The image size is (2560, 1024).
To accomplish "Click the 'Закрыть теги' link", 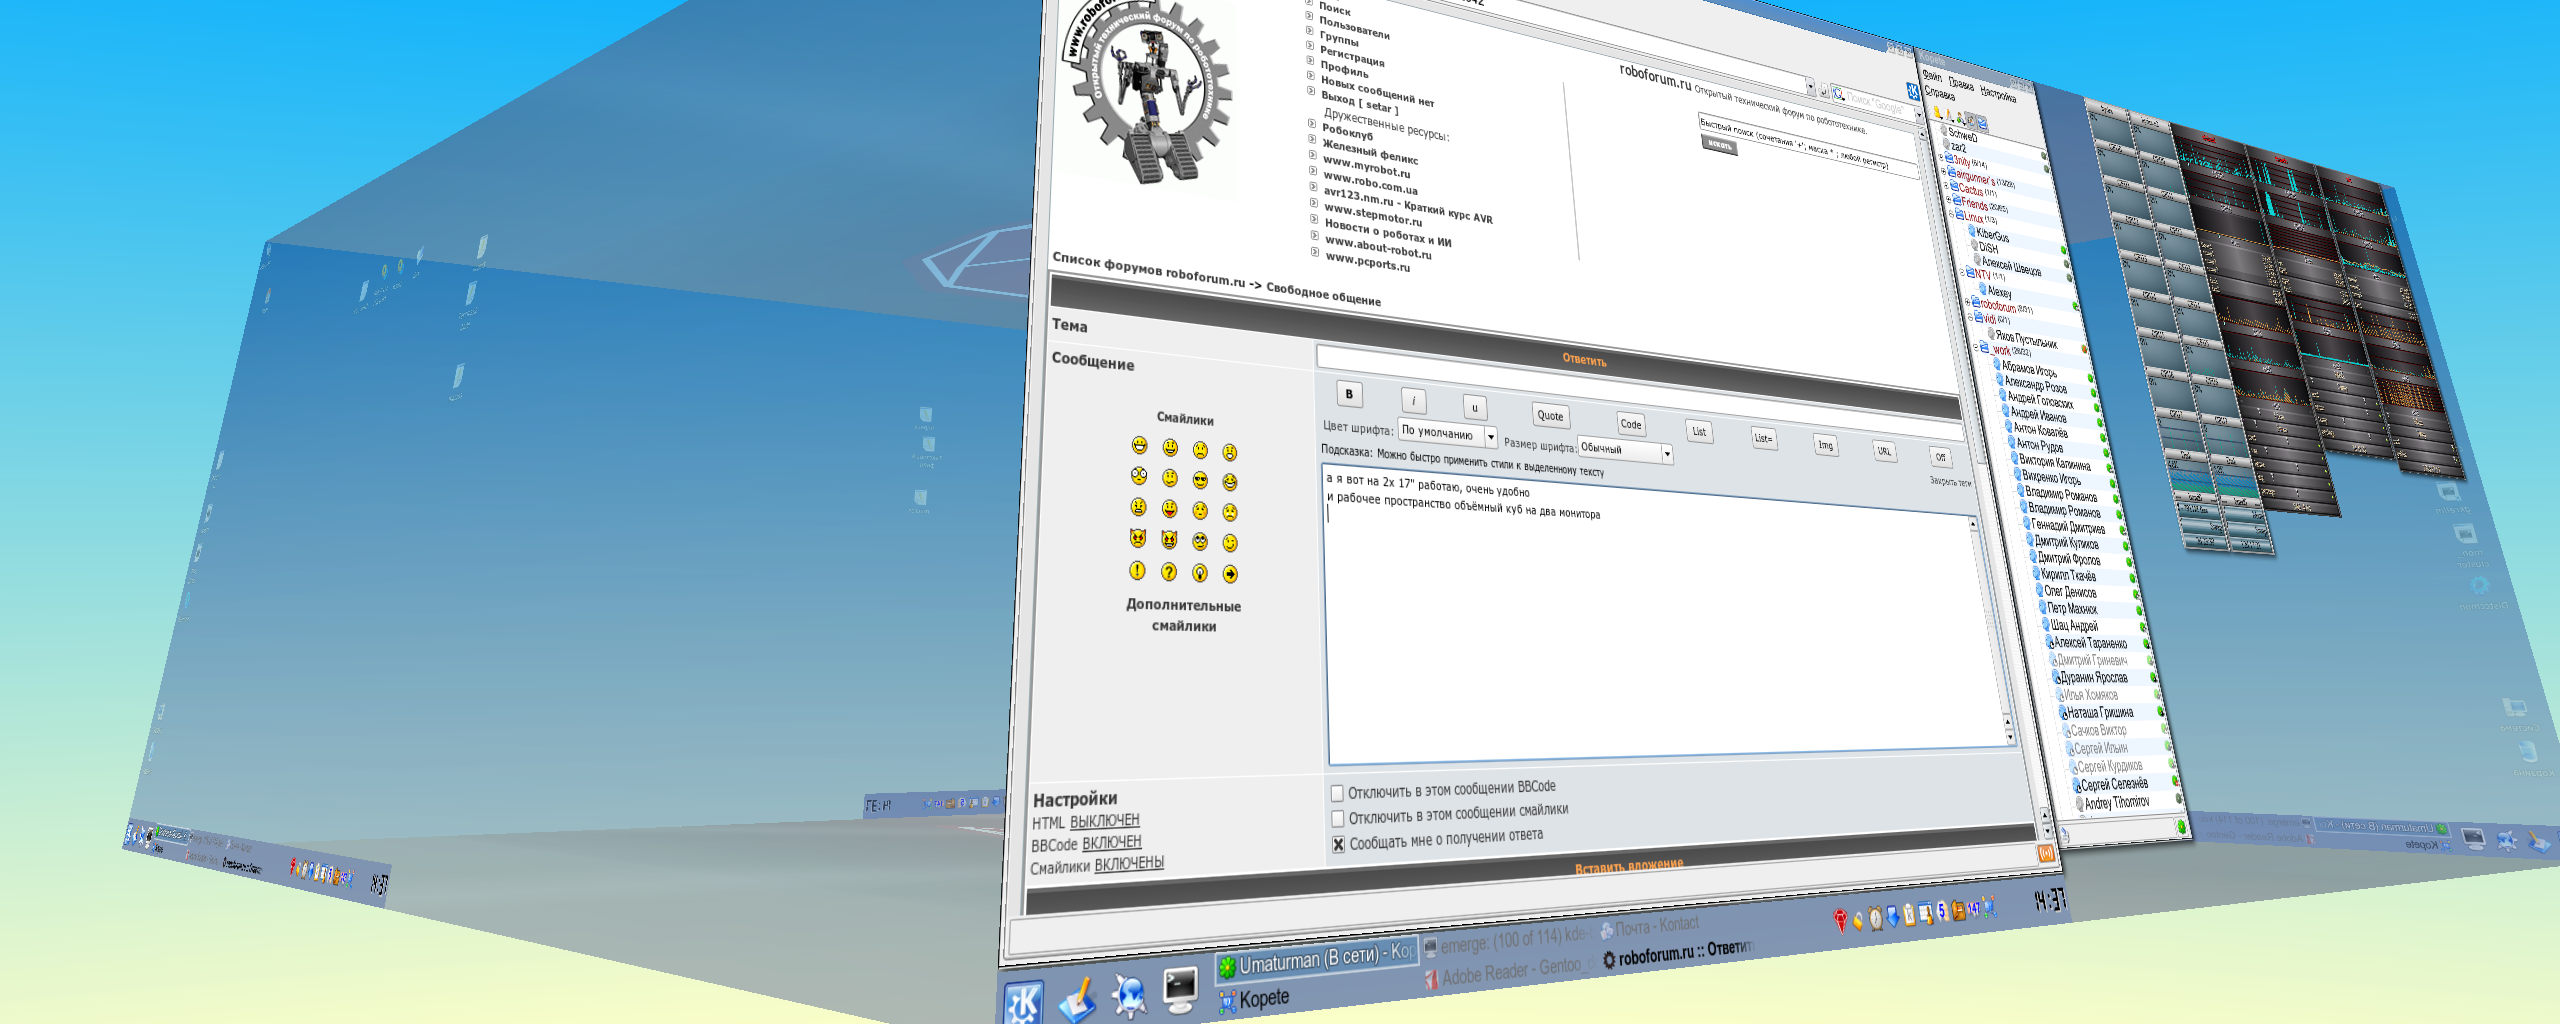I will [x=1950, y=482].
